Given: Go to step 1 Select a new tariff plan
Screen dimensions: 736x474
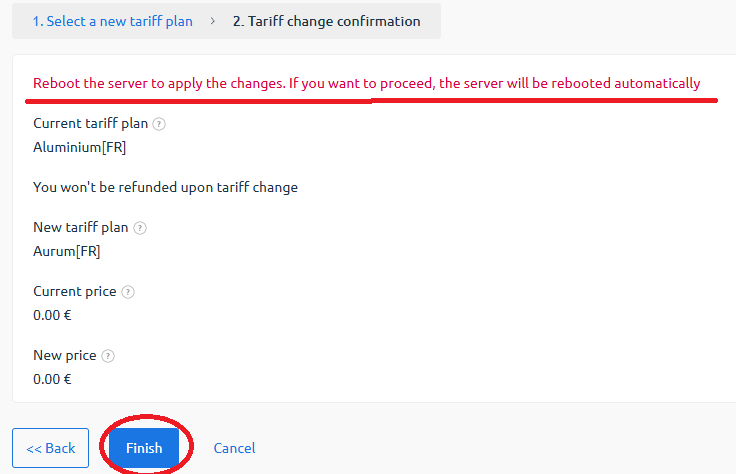Looking at the screenshot, I should click(113, 21).
